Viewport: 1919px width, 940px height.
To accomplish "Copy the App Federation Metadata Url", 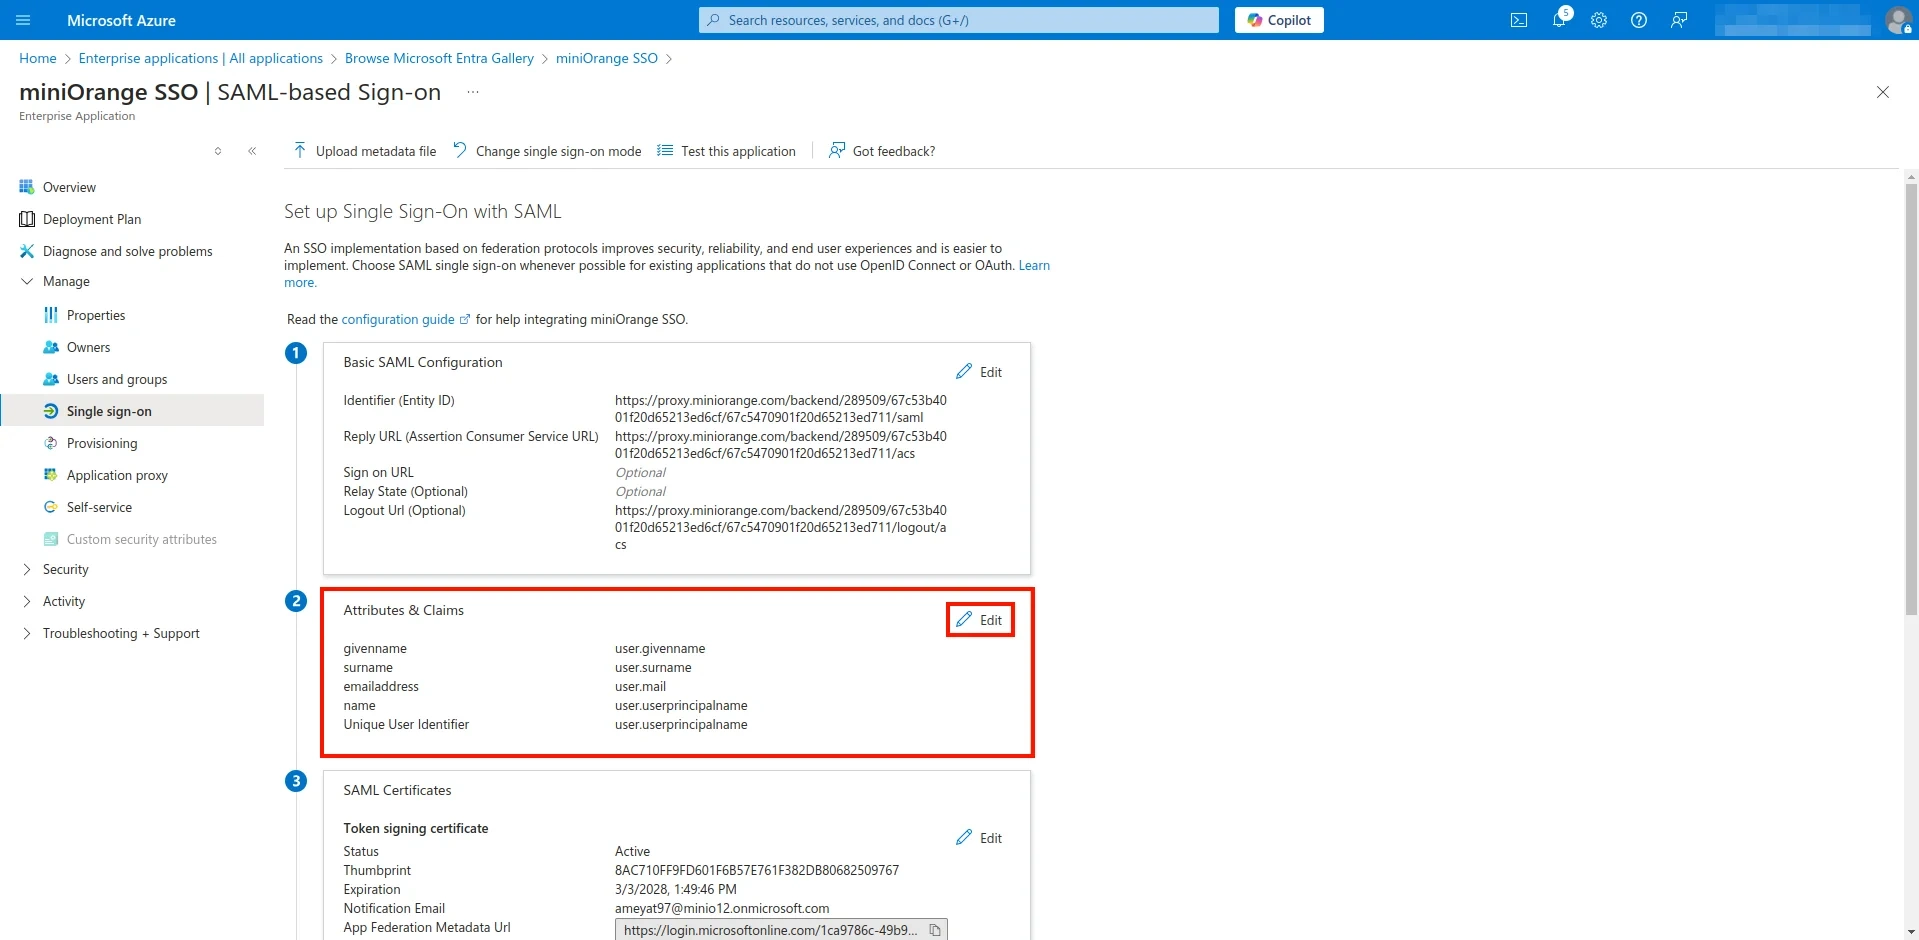I will pos(934,929).
